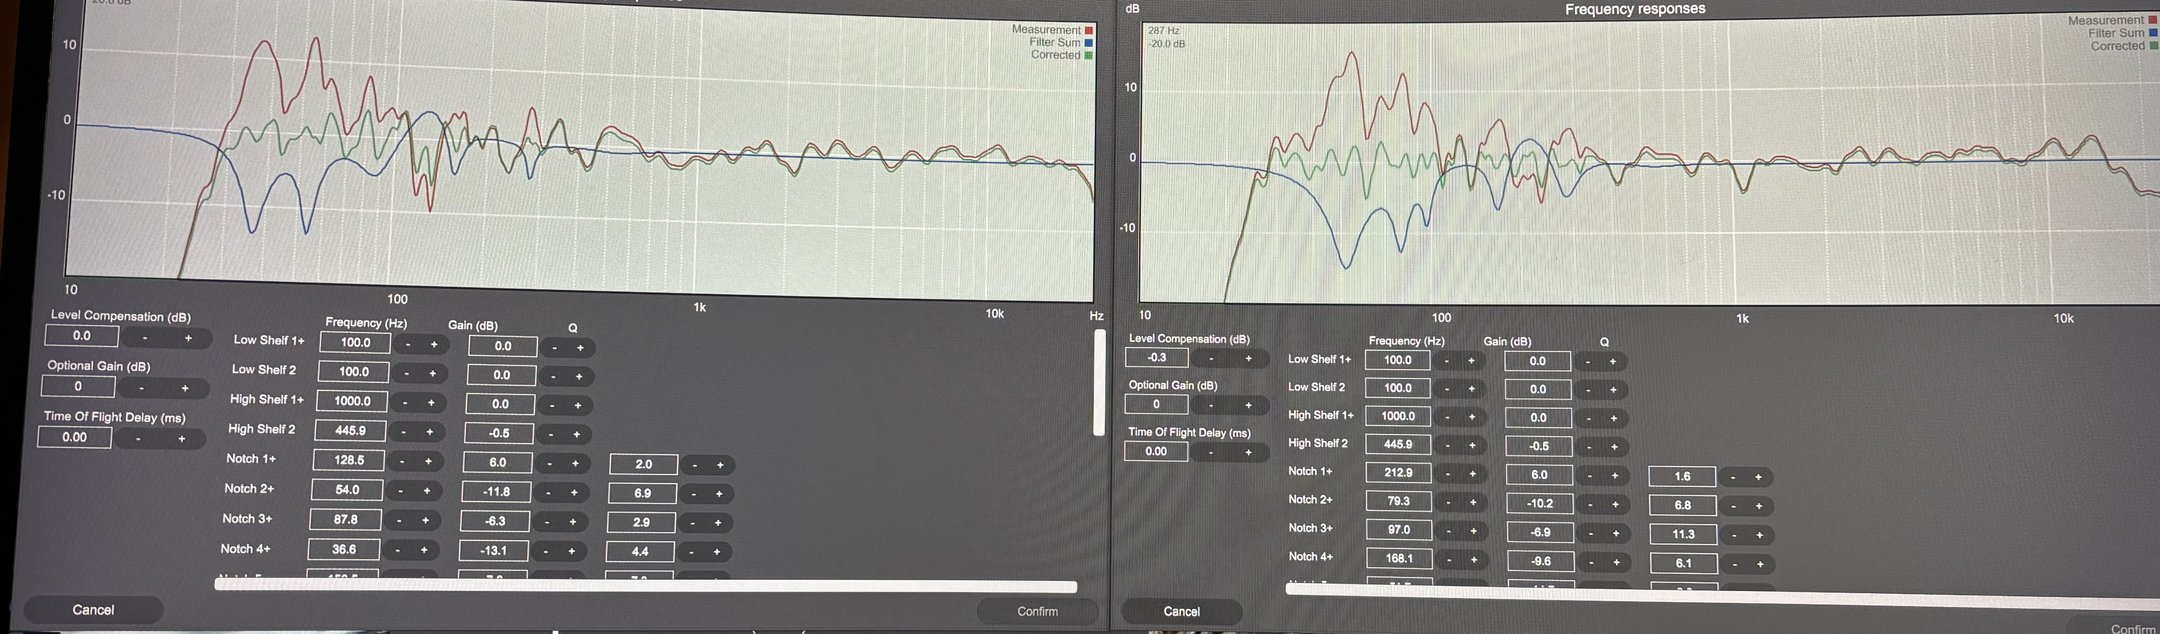Click the High Shelf 2 frequency 445.9 in left window

(x=351, y=430)
